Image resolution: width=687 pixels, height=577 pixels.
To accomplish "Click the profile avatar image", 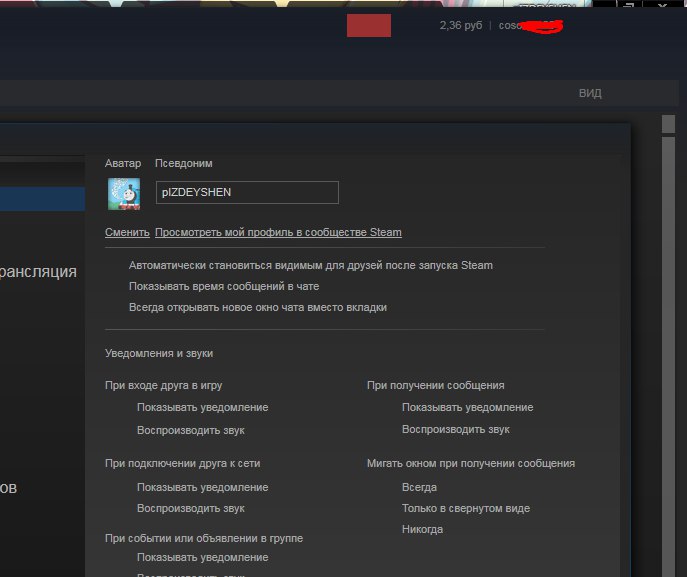I will (124, 194).
